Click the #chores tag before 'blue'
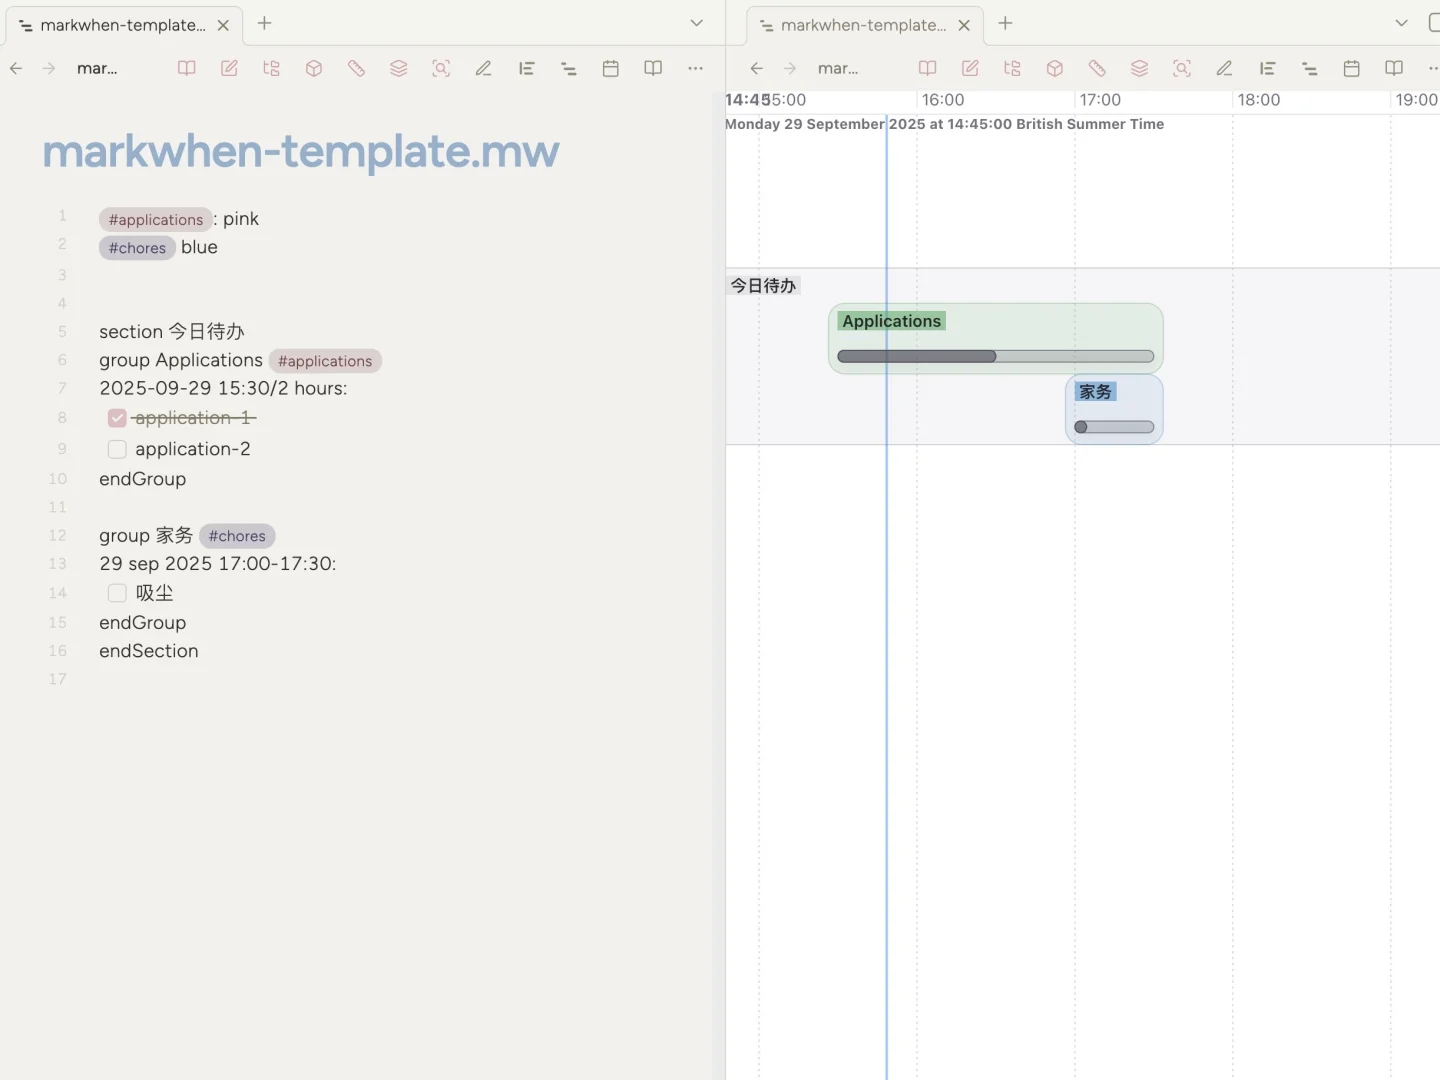 coord(137,248)
